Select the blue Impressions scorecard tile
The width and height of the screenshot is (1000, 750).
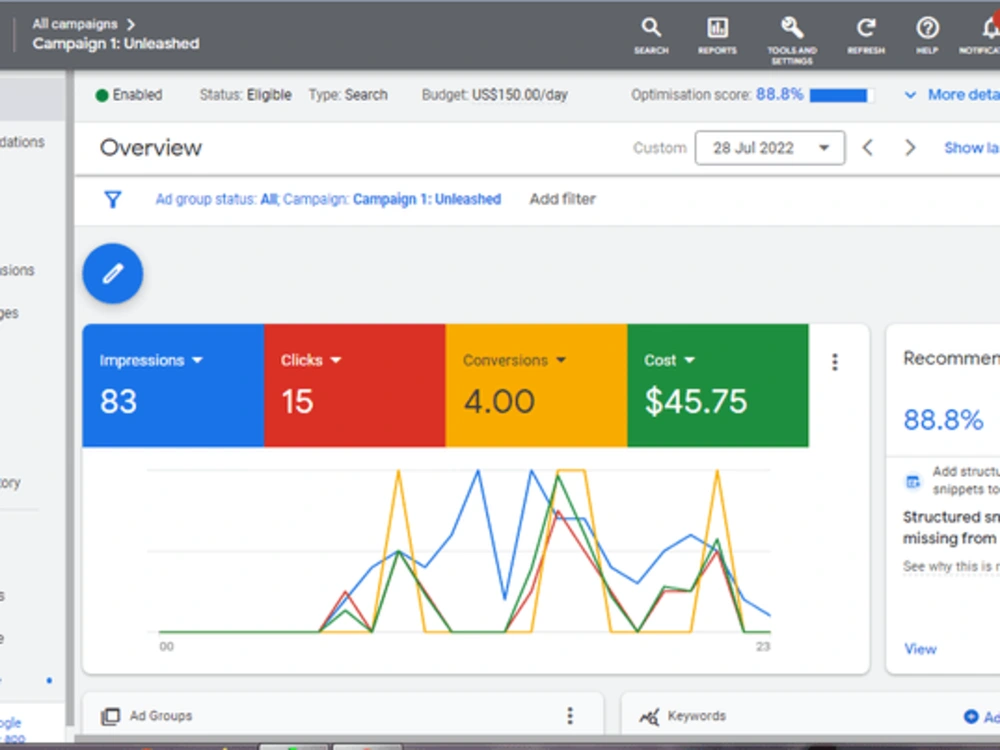tap(173, 385)
